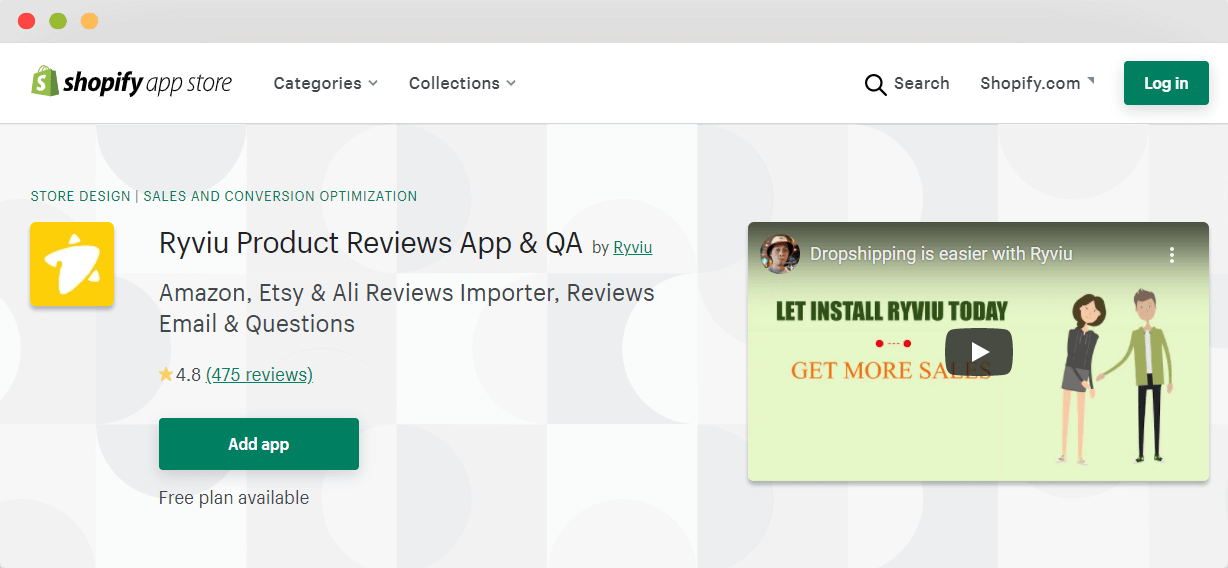Image resolution: width=1228 pixels, height=568 pixels.
Task: Open the 475 reviews link
Action: point(259,375)
